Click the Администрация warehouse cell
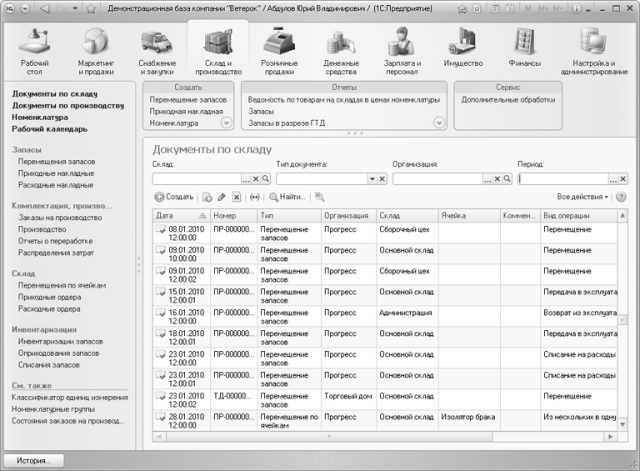 (x=407, y=317)
